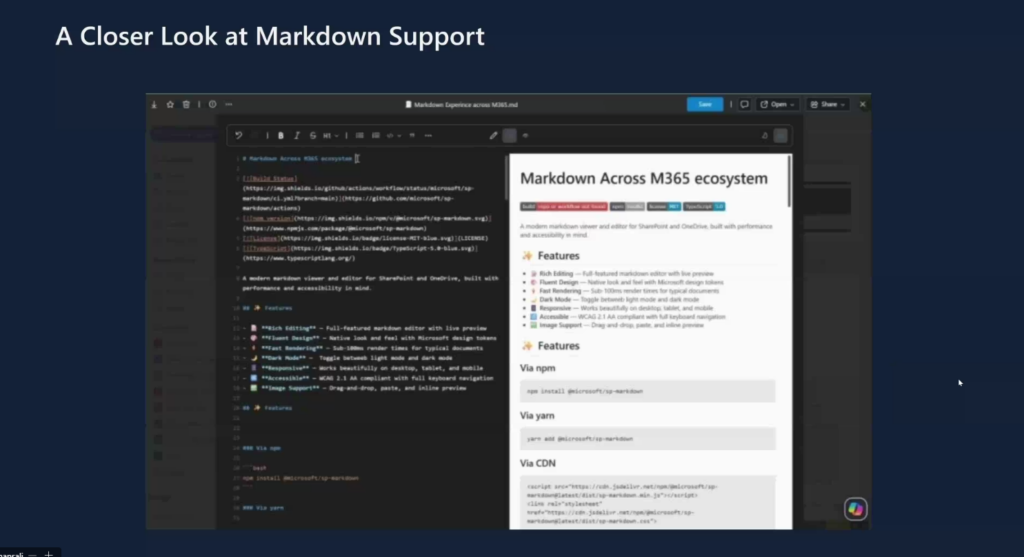Click the Undo arrow in editor toolbar
Screen dimensions: 1024x557
tap(239, 135)
